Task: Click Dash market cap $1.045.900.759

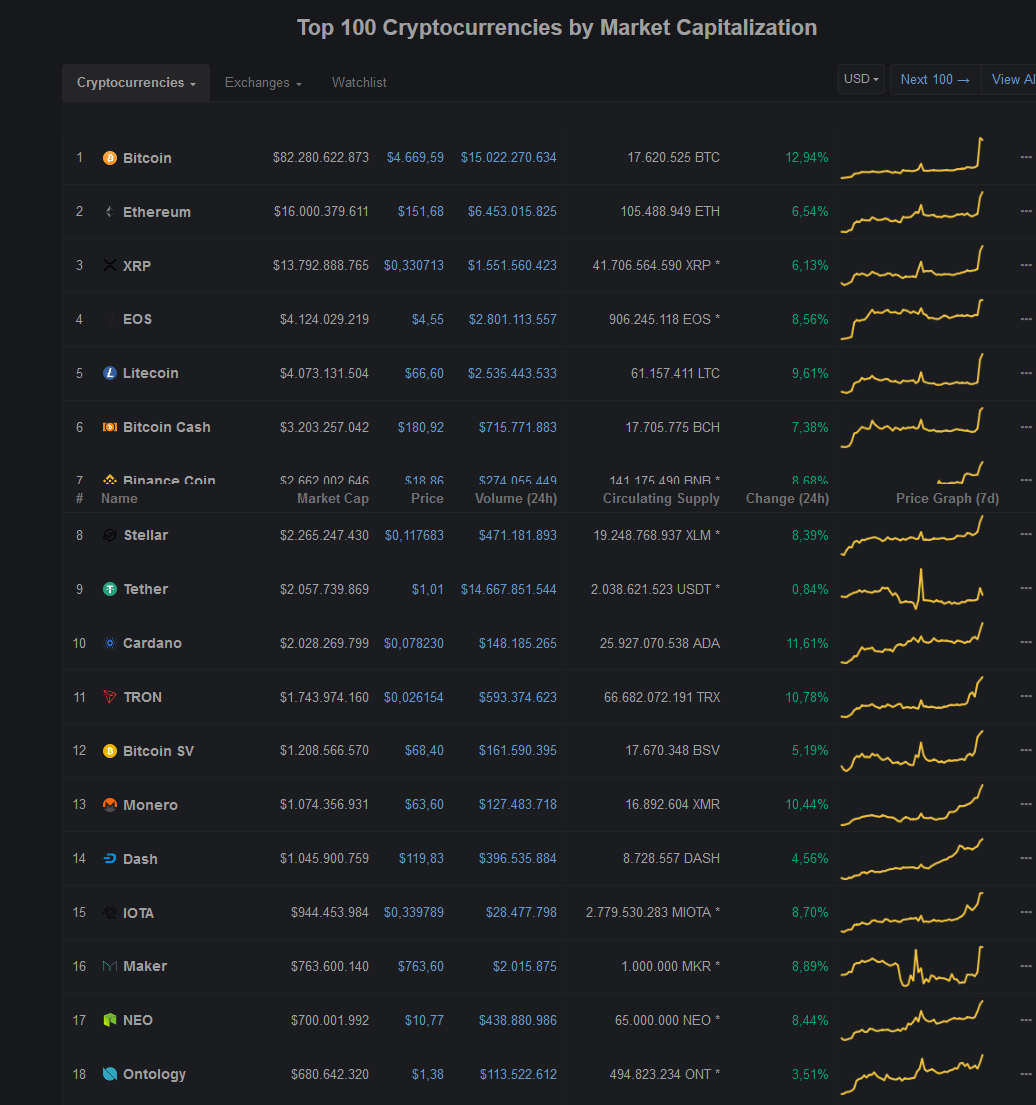Action: click(324, 858)
